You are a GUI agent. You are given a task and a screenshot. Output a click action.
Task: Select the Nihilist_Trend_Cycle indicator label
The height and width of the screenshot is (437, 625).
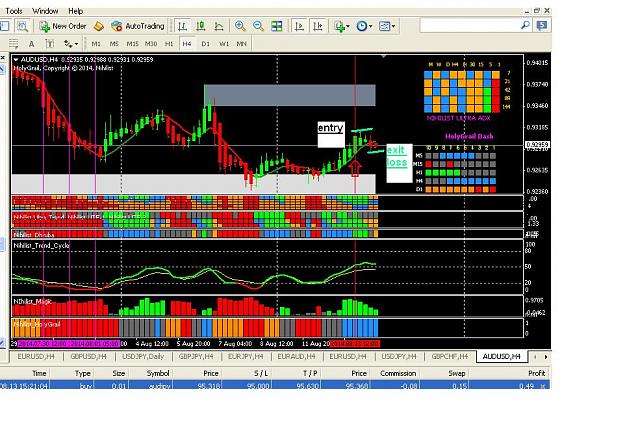tap(41, 246)
